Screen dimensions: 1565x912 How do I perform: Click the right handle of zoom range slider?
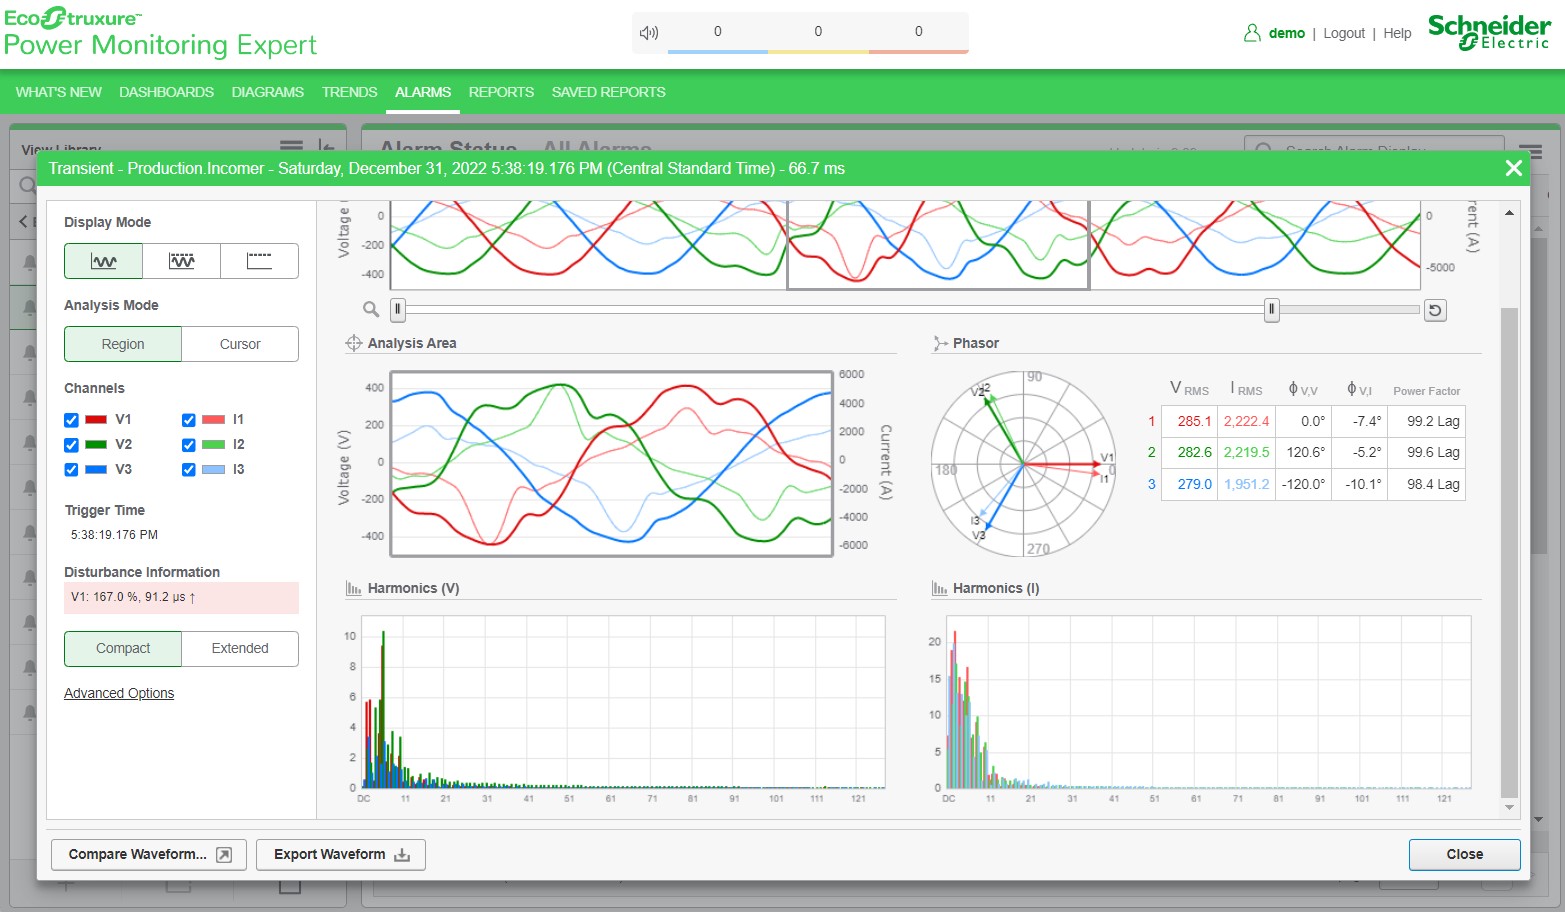[x=1271, y=310]
